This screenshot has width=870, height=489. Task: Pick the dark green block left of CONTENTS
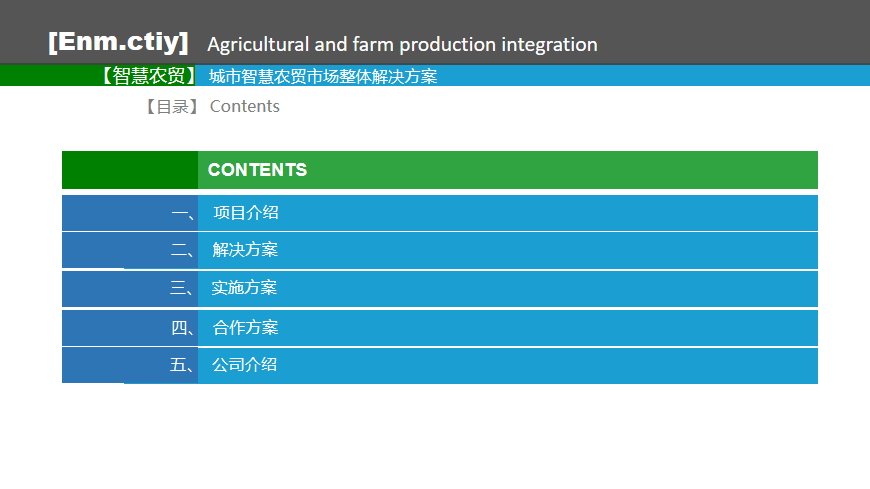[130, 170]
